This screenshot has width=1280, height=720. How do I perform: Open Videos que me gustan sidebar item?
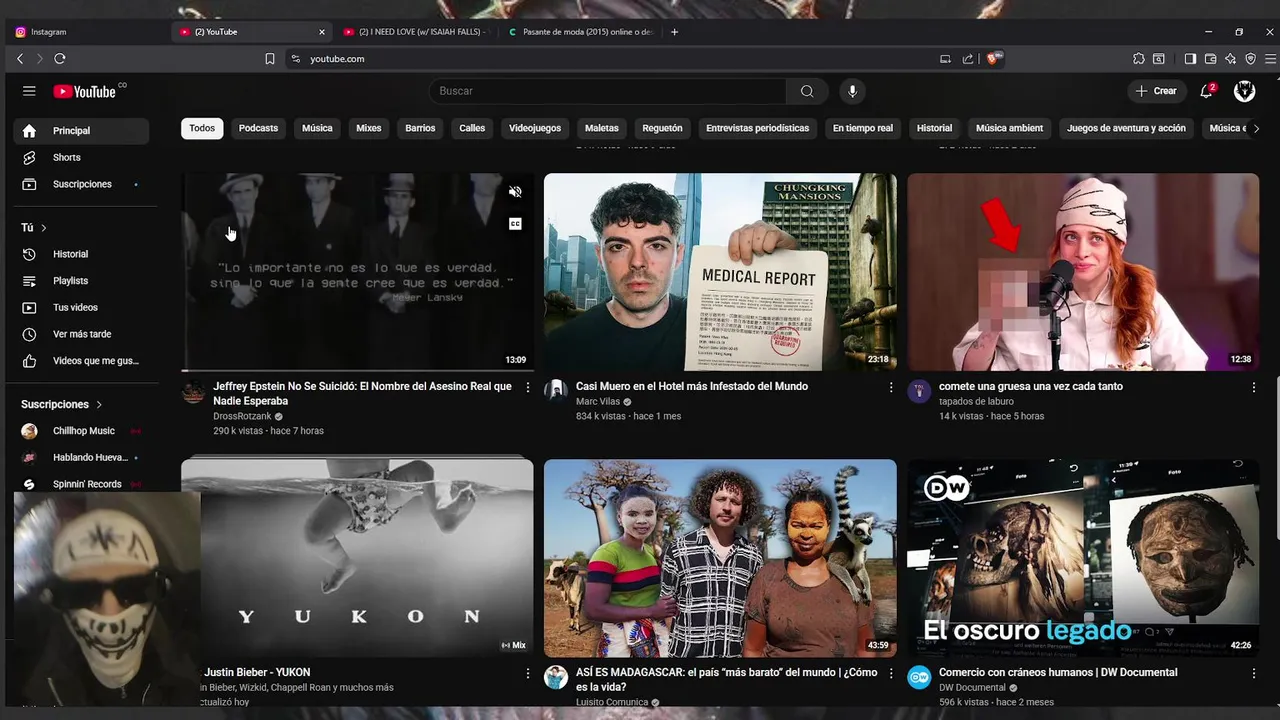81,361
